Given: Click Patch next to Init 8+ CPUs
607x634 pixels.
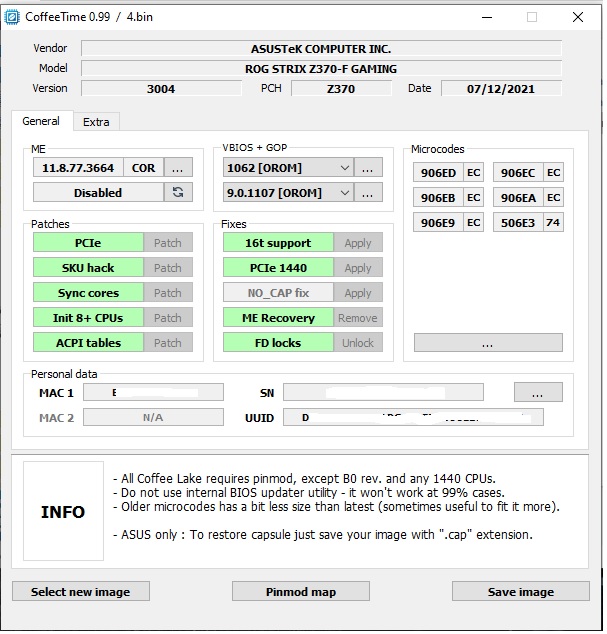Looking at the screenshot, I should (168, 318).
